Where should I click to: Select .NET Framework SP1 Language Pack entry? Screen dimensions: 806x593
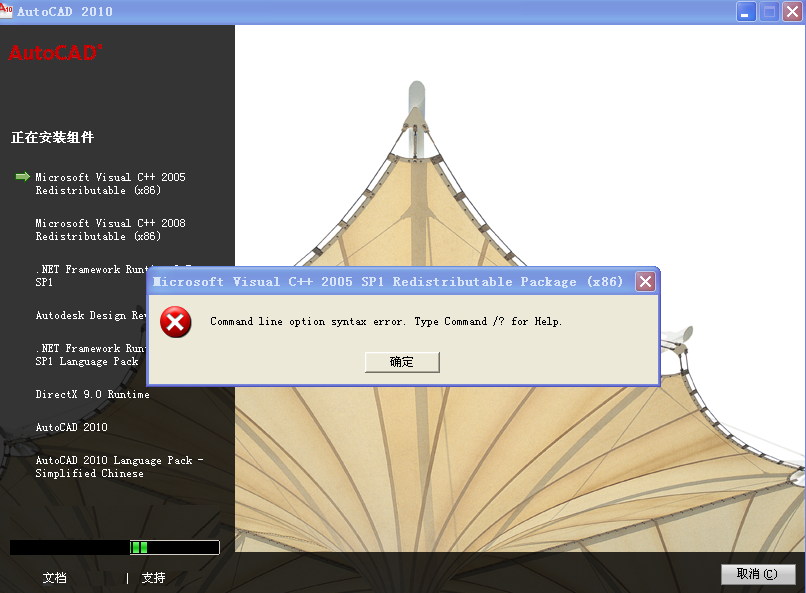point(91,355)
